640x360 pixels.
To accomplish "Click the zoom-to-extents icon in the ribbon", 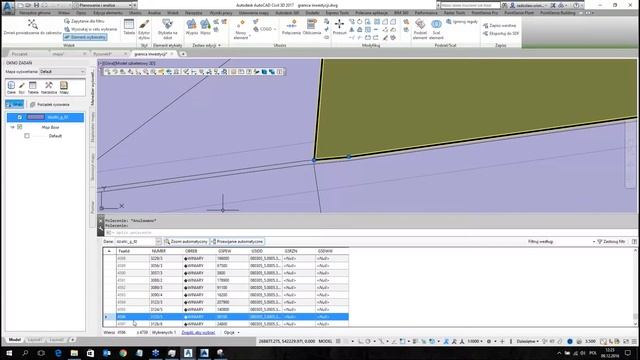I will pos(33,24).
